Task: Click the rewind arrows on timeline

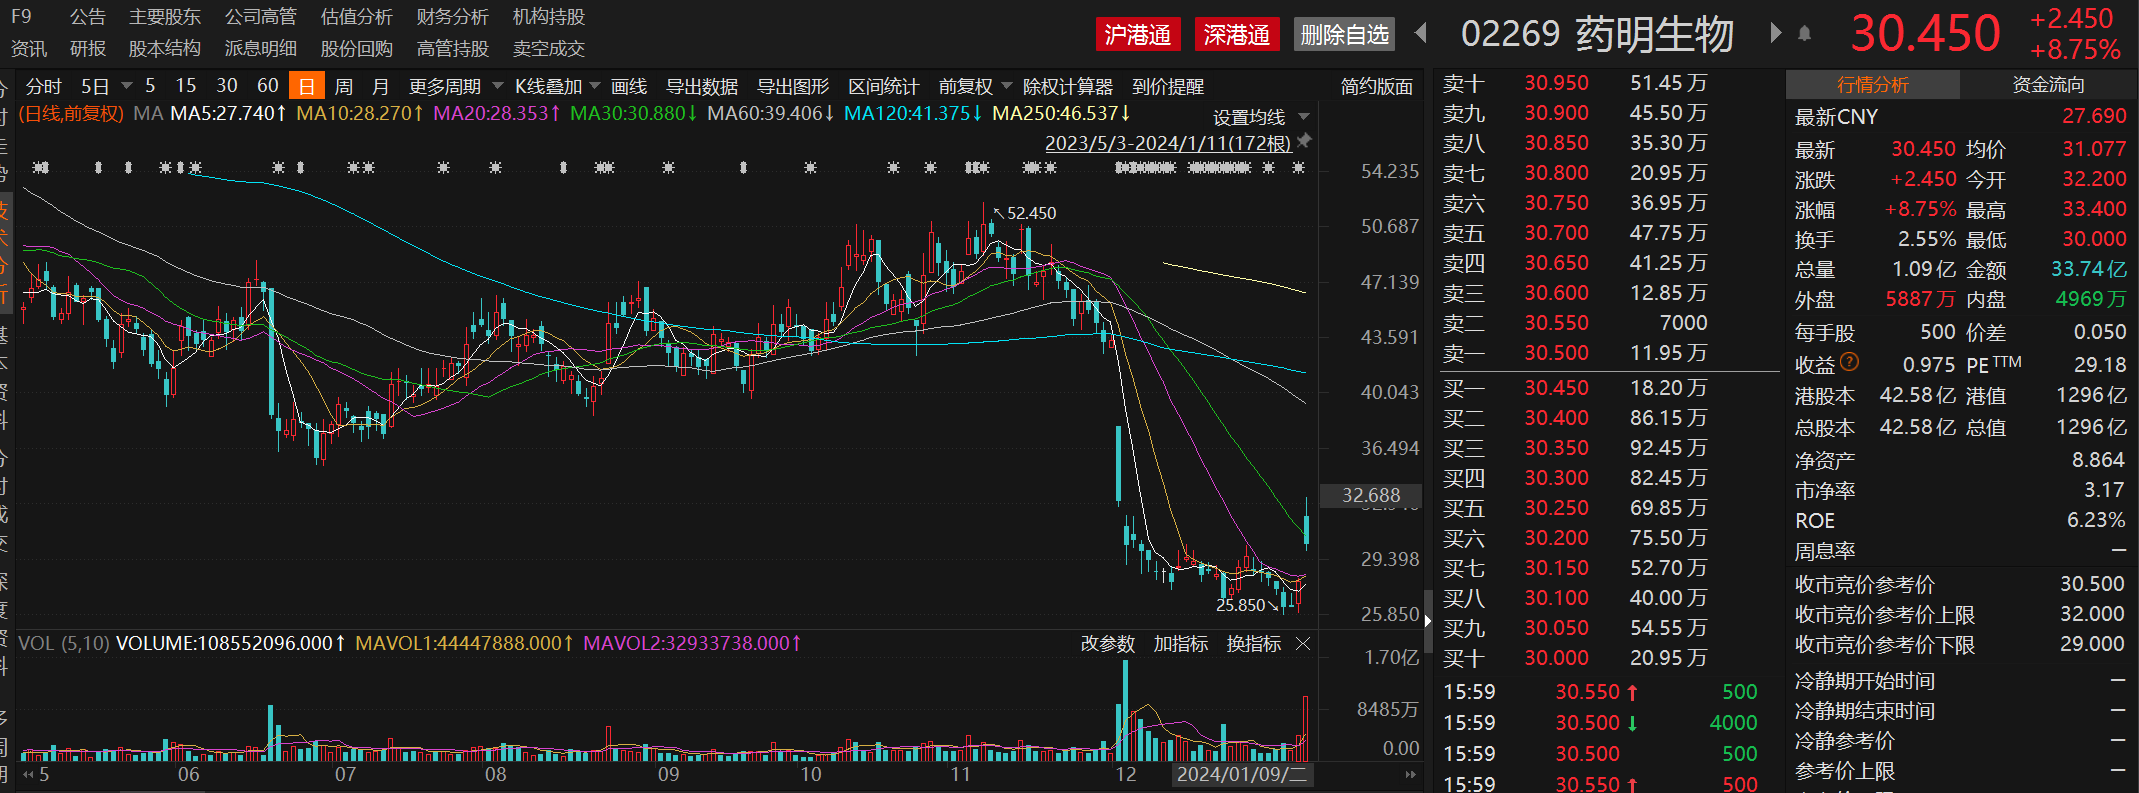Action: (28, 774)
